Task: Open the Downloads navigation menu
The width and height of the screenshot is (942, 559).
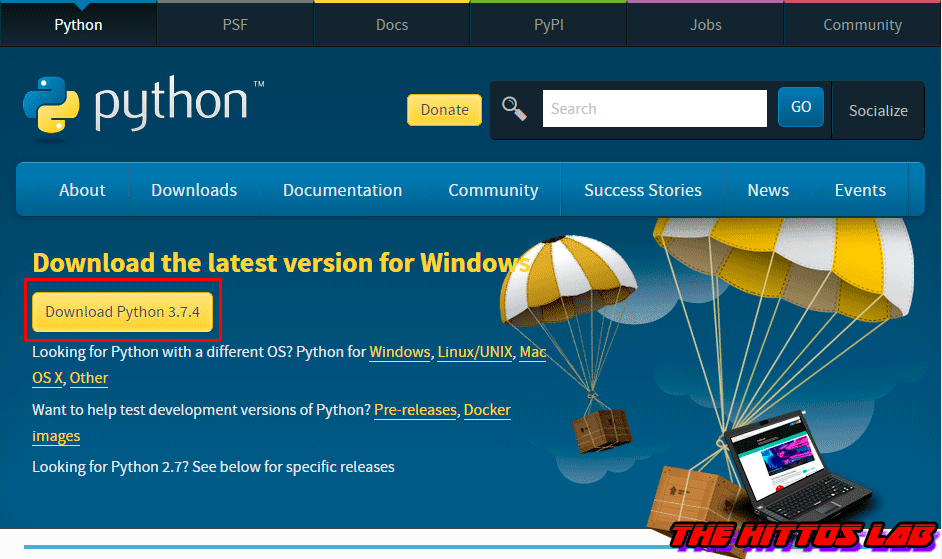Action: click(194, 190)
